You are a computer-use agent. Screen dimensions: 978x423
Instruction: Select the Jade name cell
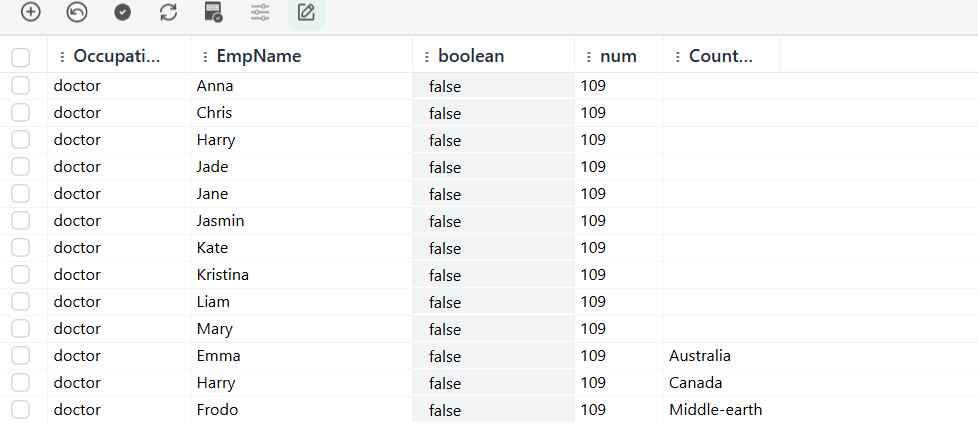(302, 167)
